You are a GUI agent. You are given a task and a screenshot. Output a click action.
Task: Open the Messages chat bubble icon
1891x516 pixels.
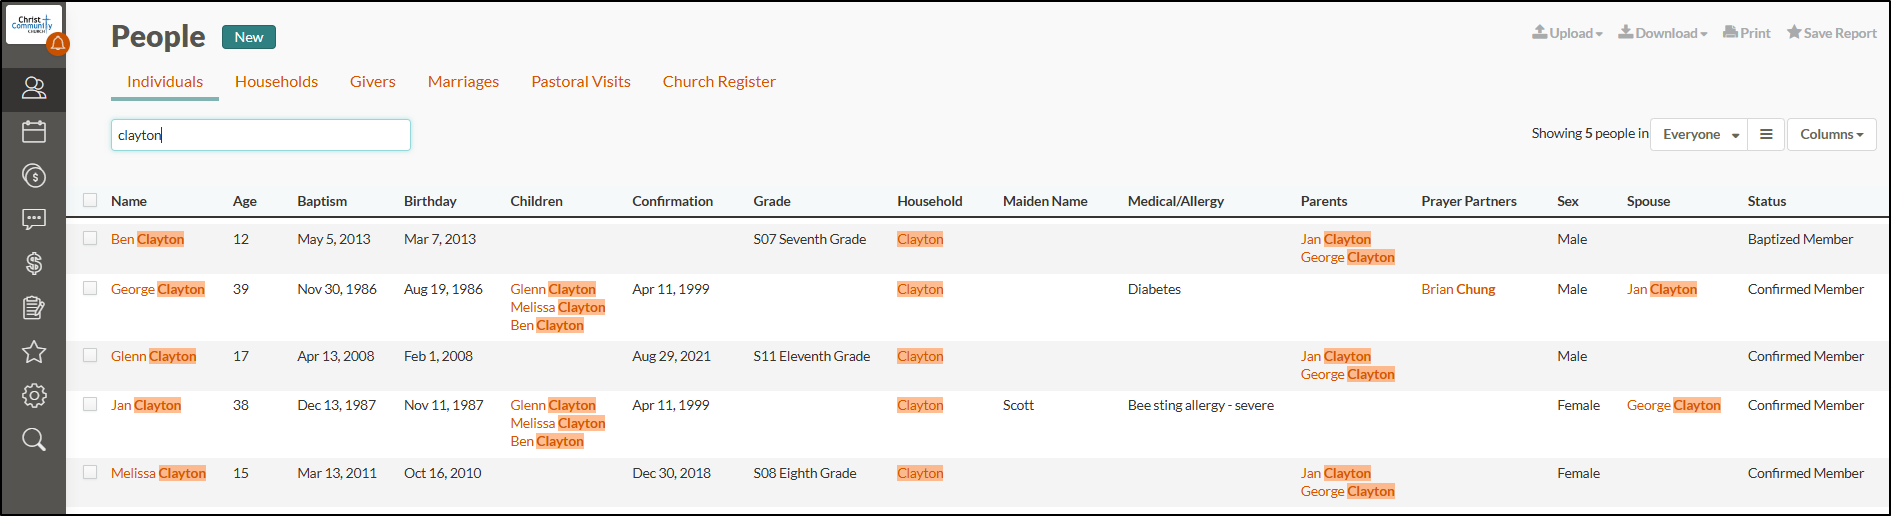(34, 219)
